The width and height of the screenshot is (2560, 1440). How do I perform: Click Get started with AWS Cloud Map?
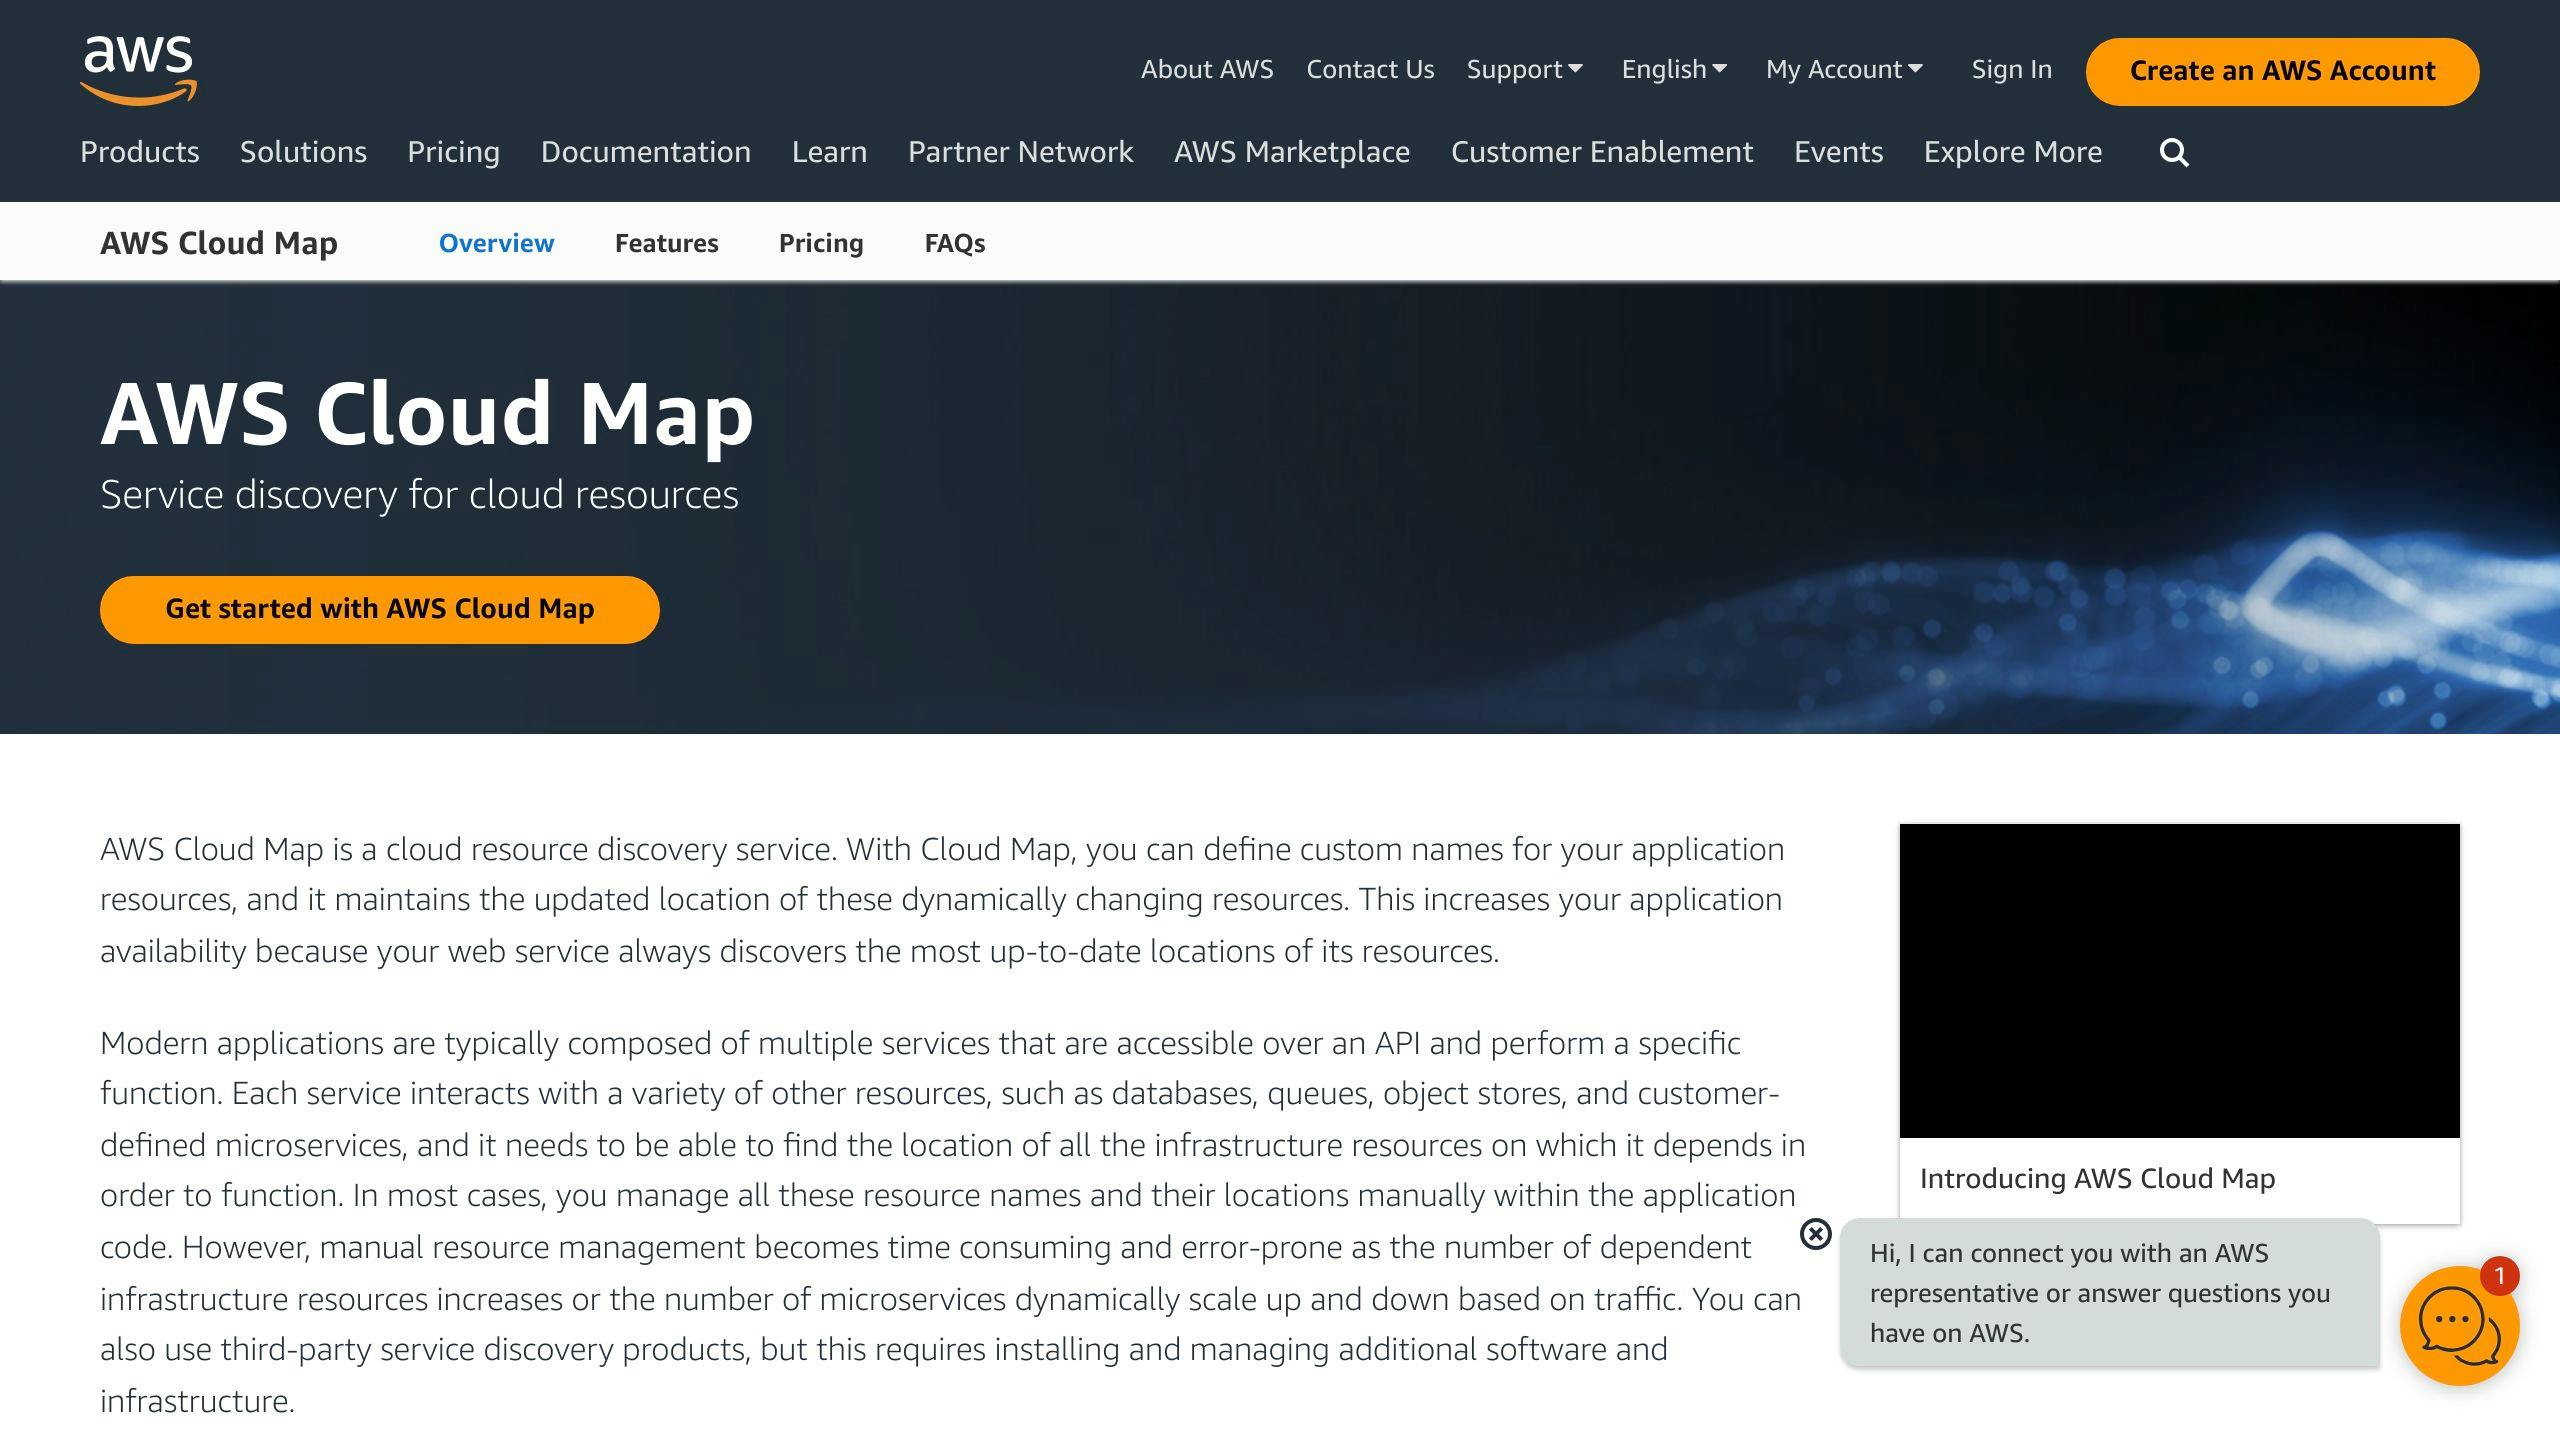click(x=380, y=609)
